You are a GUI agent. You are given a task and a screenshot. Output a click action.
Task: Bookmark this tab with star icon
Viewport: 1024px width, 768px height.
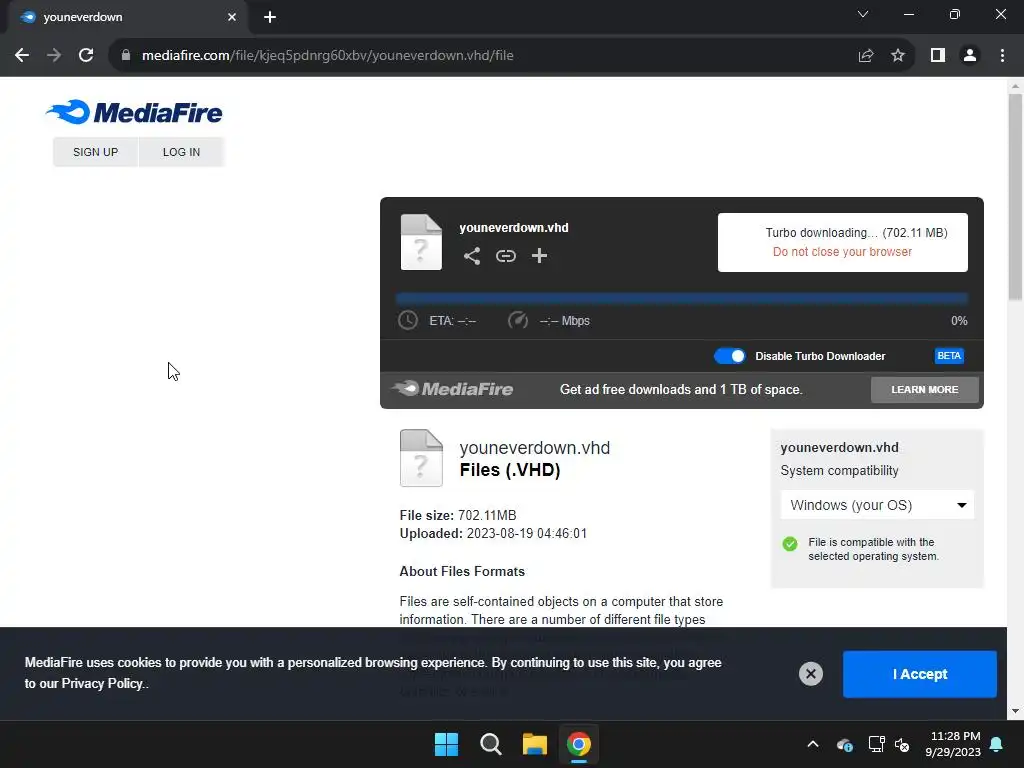(x=898, y=56)
